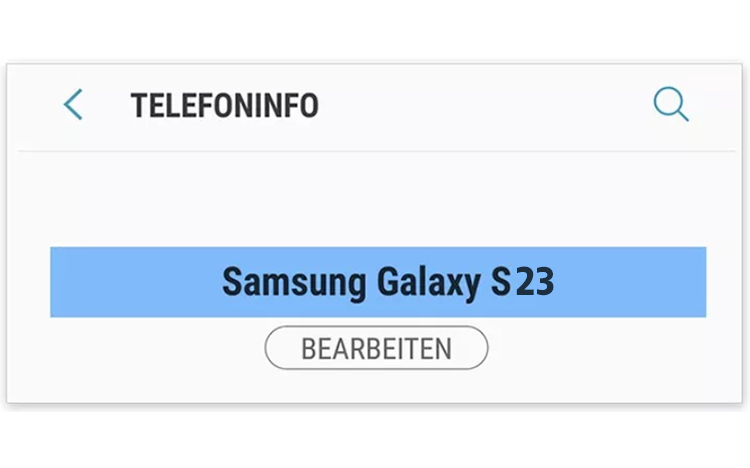Select the TELEFONINFO header title
Viewport: 750px width, 468px height.
[x=224, y=105]
